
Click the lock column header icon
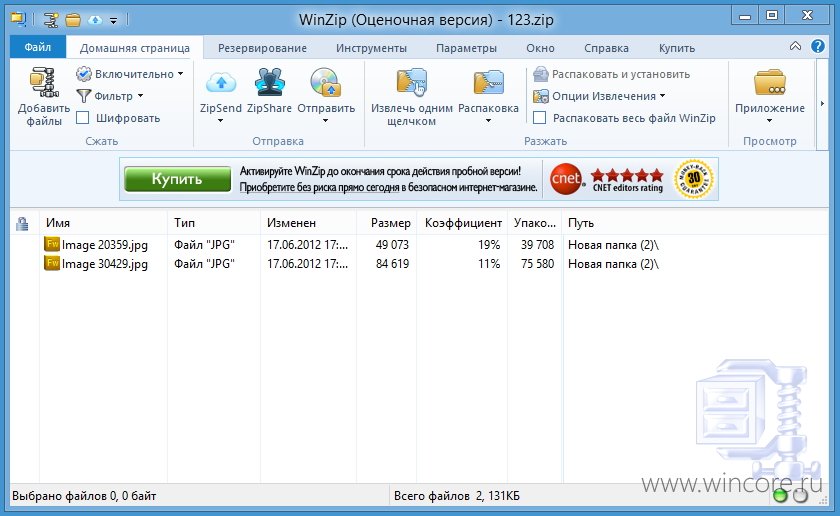click(x=22, y=223)
